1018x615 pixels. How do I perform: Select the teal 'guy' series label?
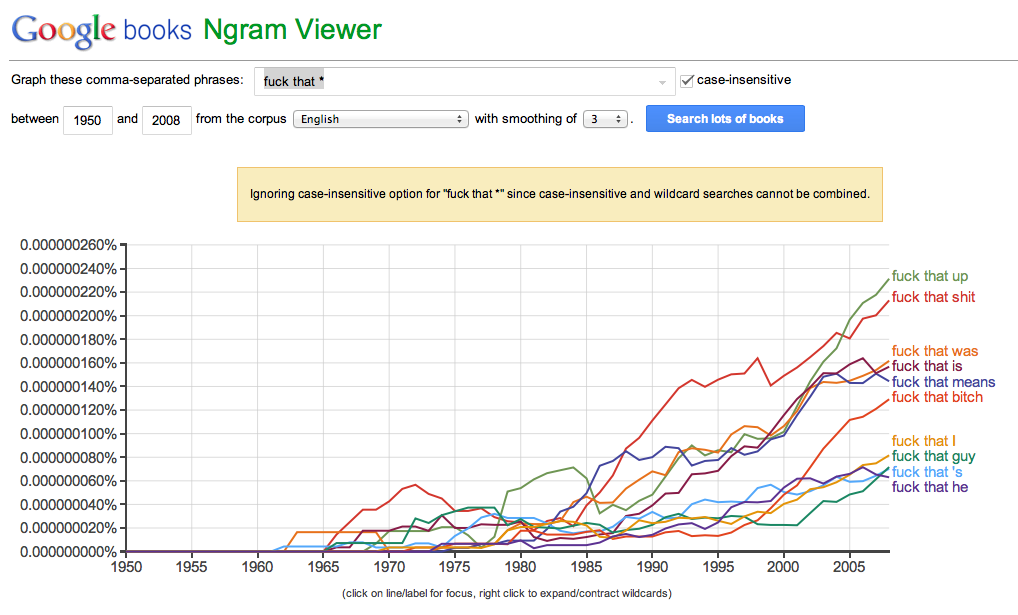coord(933,457)
